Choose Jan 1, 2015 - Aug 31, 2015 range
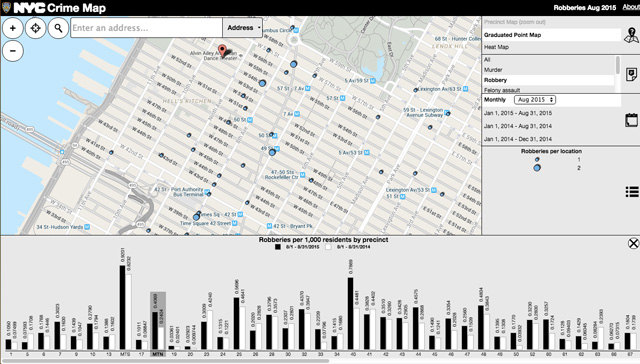This screenshot has width=640, height=364. 518,113
